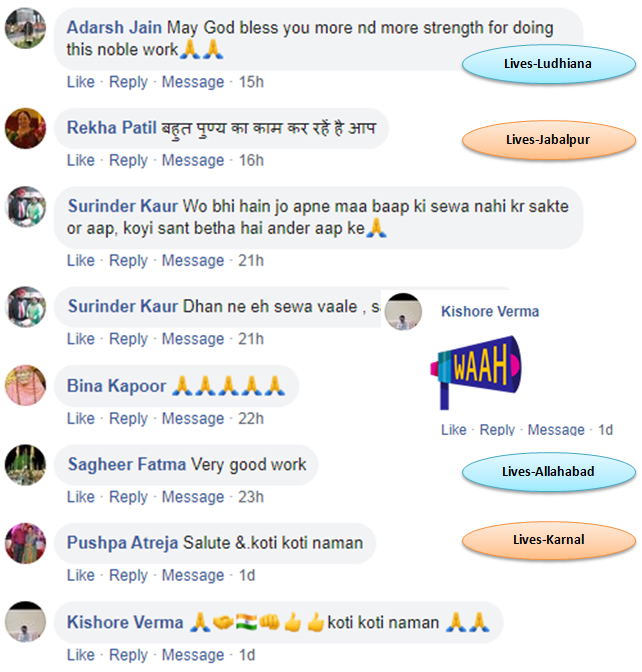Open Kishore Verma name link above sticker
Screen dimensions: 642x672
point(490,312)
